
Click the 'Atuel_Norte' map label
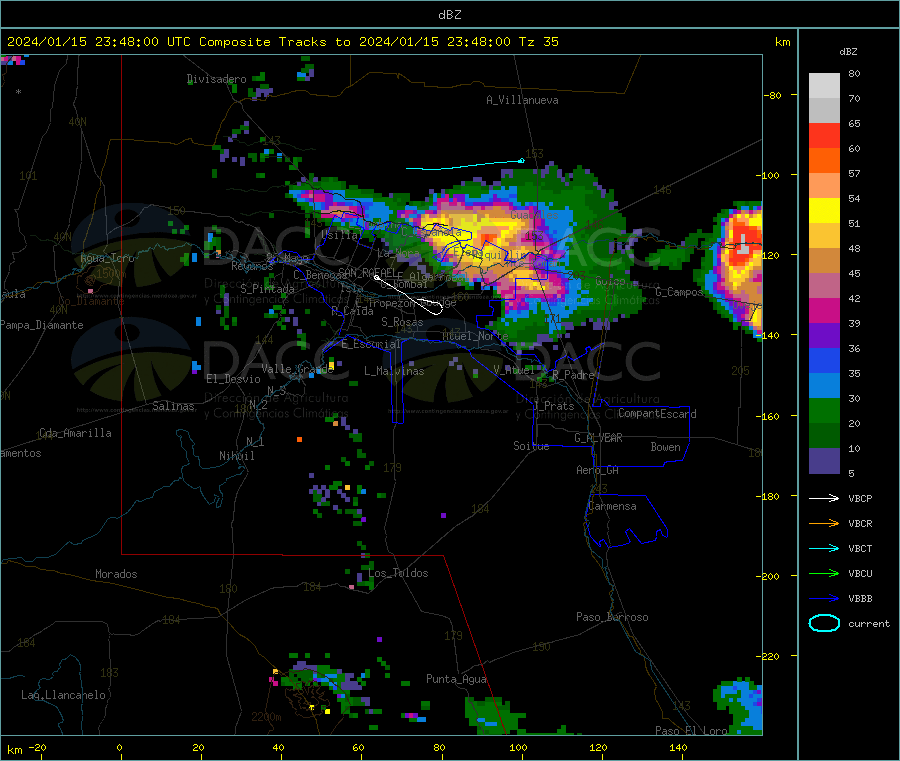point(475,336)
